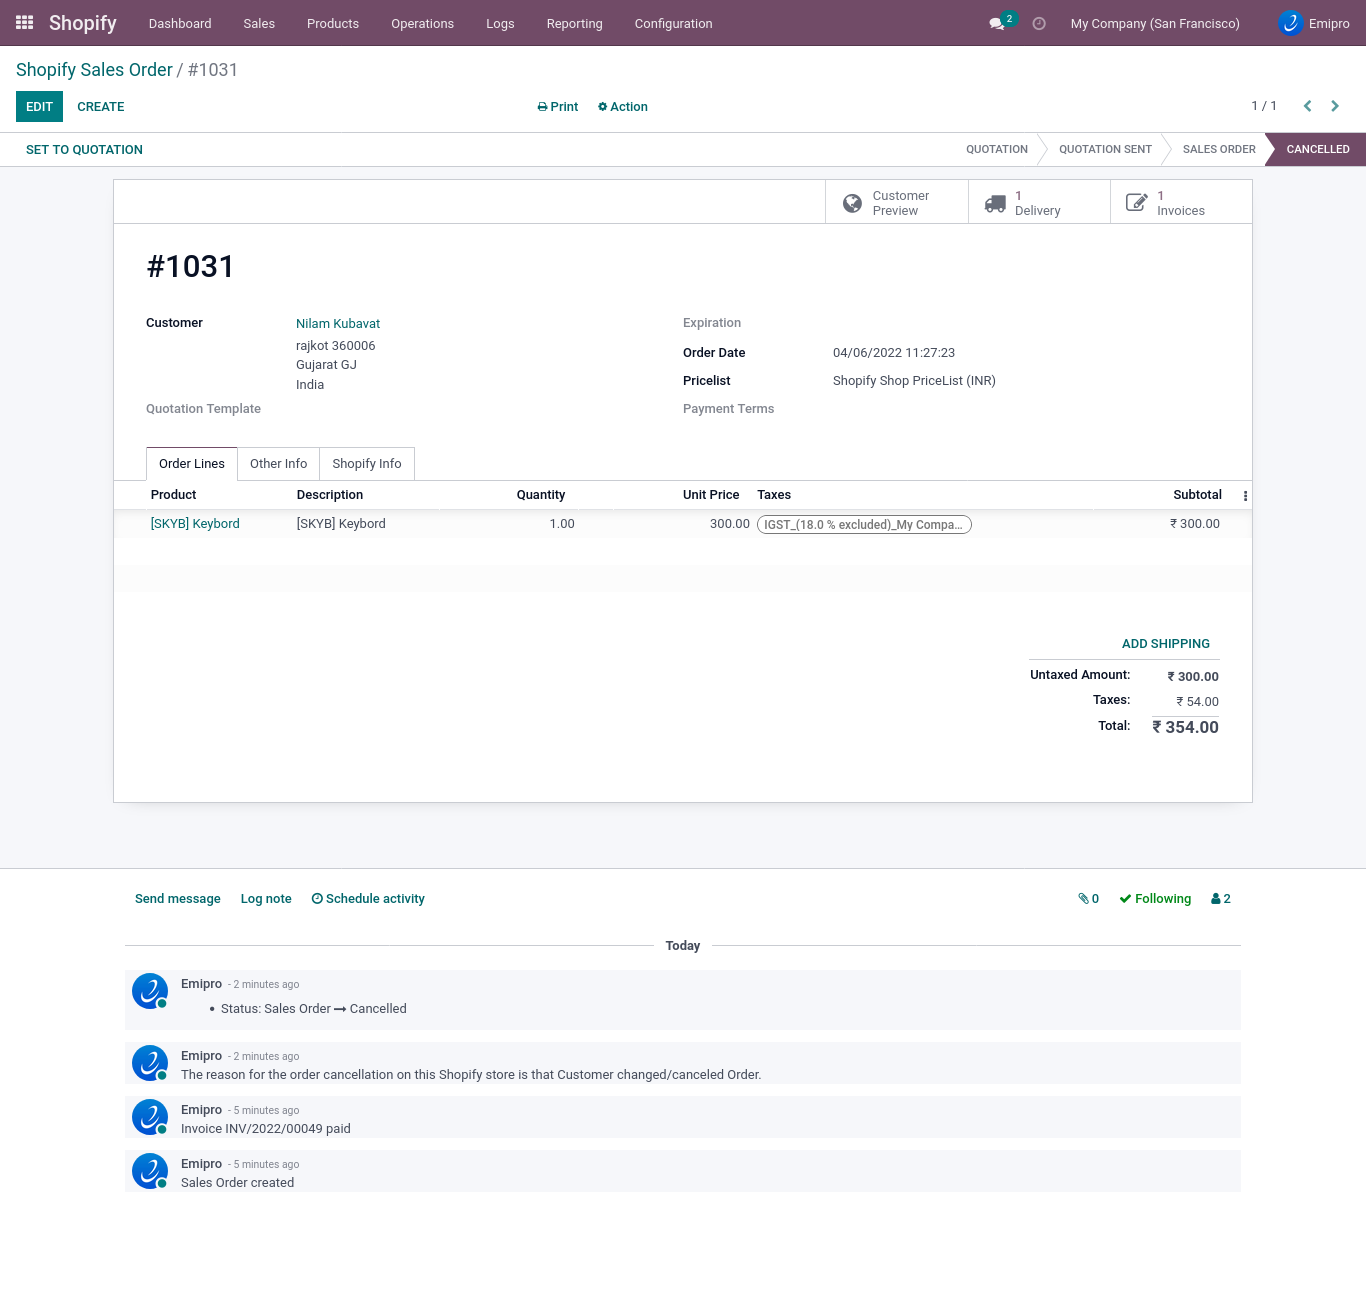Viewport: 1366px width, 1300px height.
Task: Toggle the Following status
Action: [x=1155, y=899]
